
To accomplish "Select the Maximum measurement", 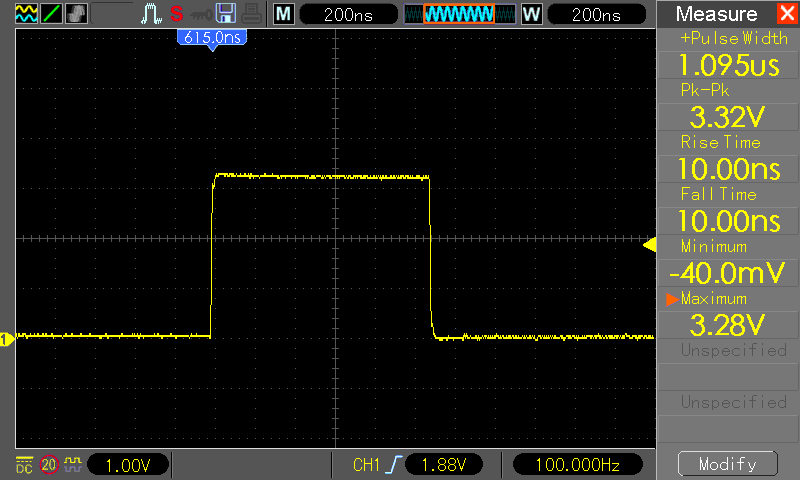I will (714, 298).
